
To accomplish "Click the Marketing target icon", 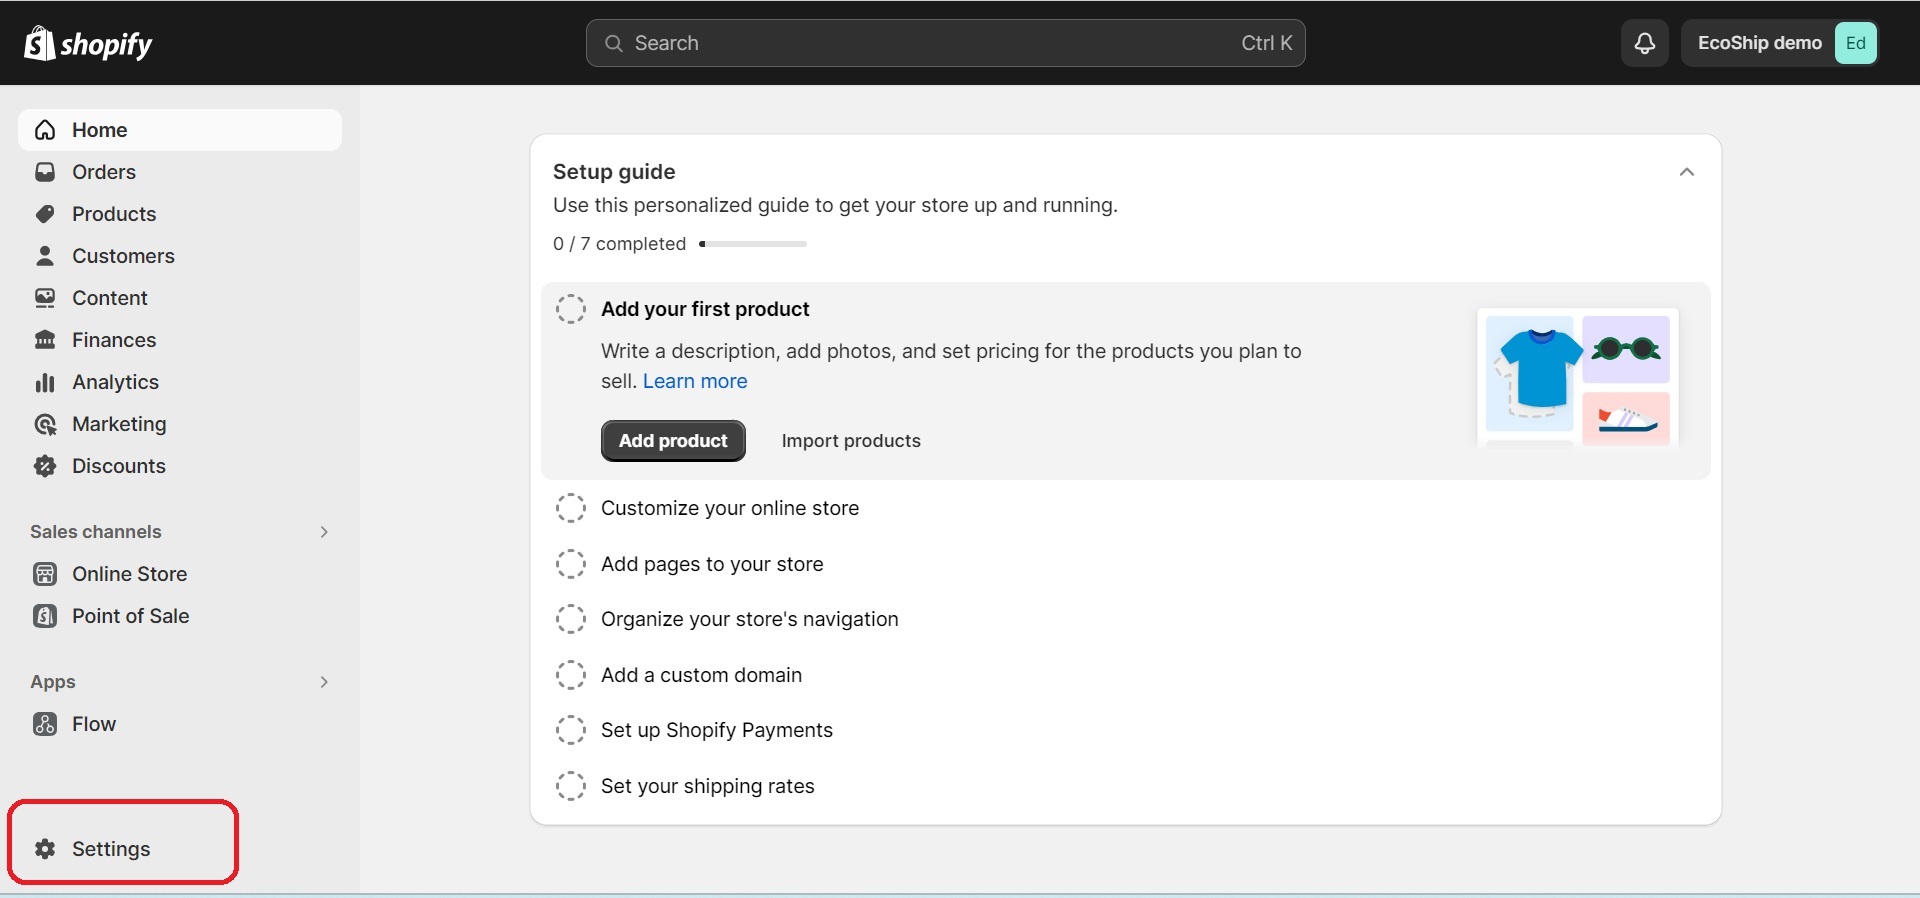I will (45, 424).
